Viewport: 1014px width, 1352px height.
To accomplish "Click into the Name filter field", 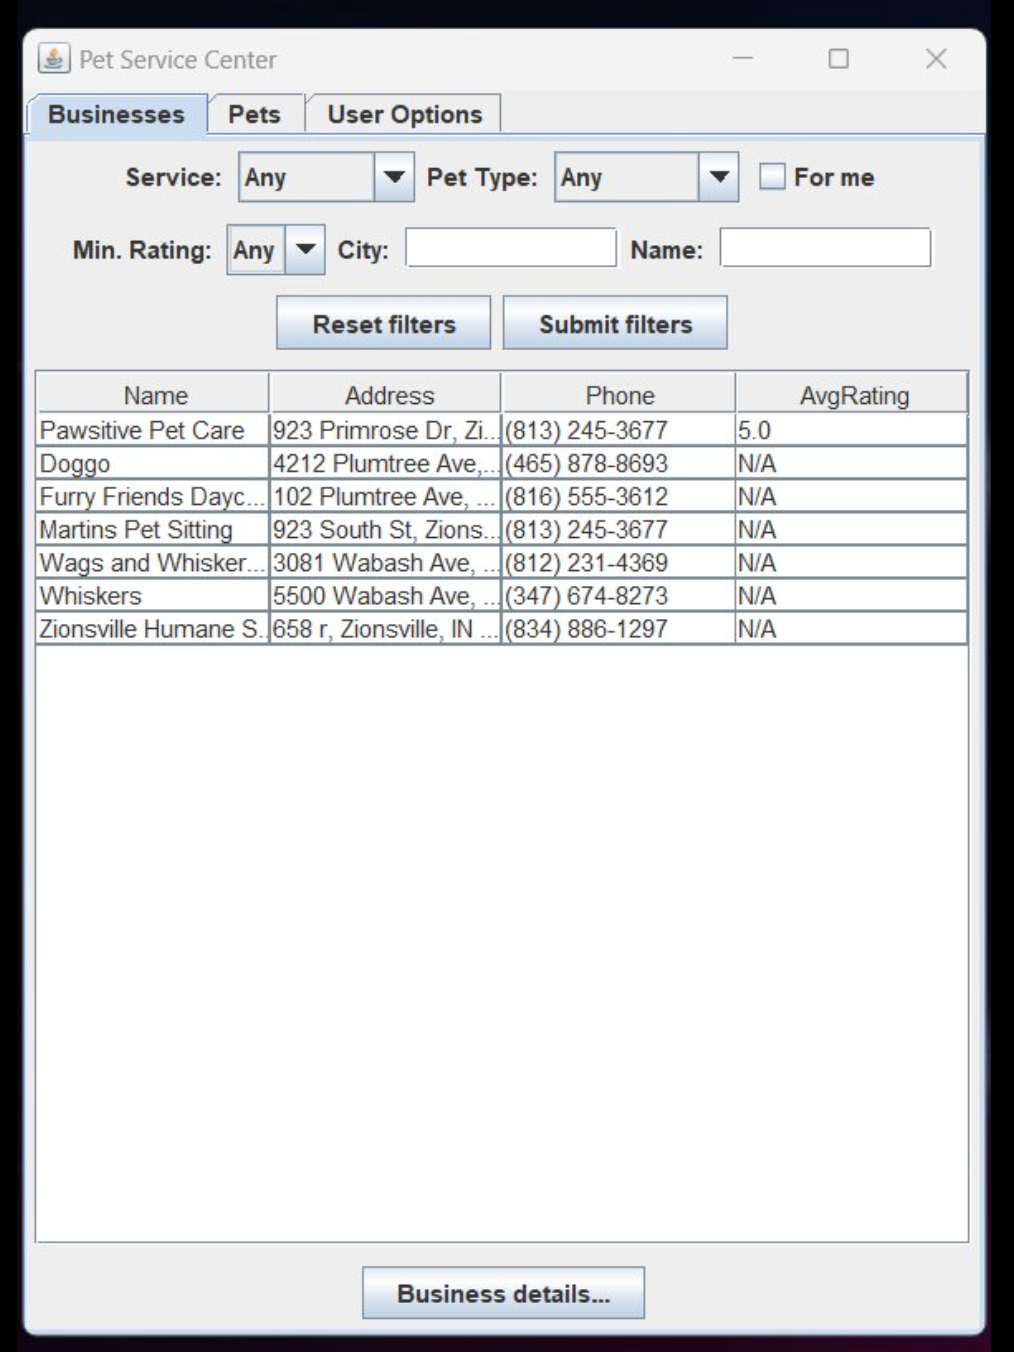I will coord(825,248).
